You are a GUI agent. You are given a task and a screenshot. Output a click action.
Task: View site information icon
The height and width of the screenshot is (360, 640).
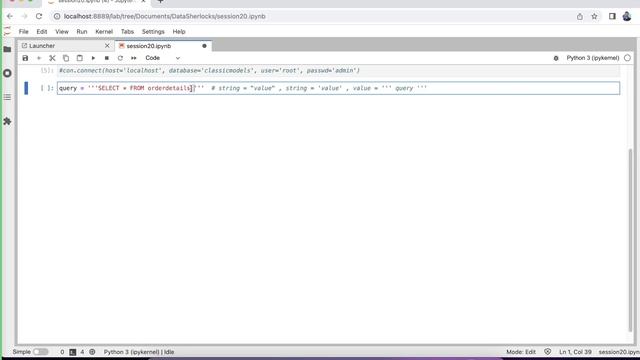57,16
